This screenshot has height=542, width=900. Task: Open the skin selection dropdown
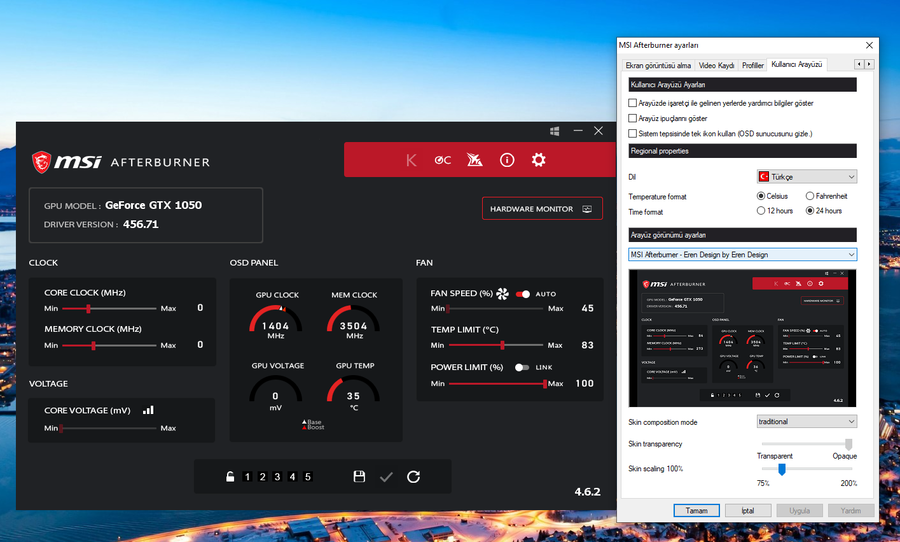click(x=743, y=254)
